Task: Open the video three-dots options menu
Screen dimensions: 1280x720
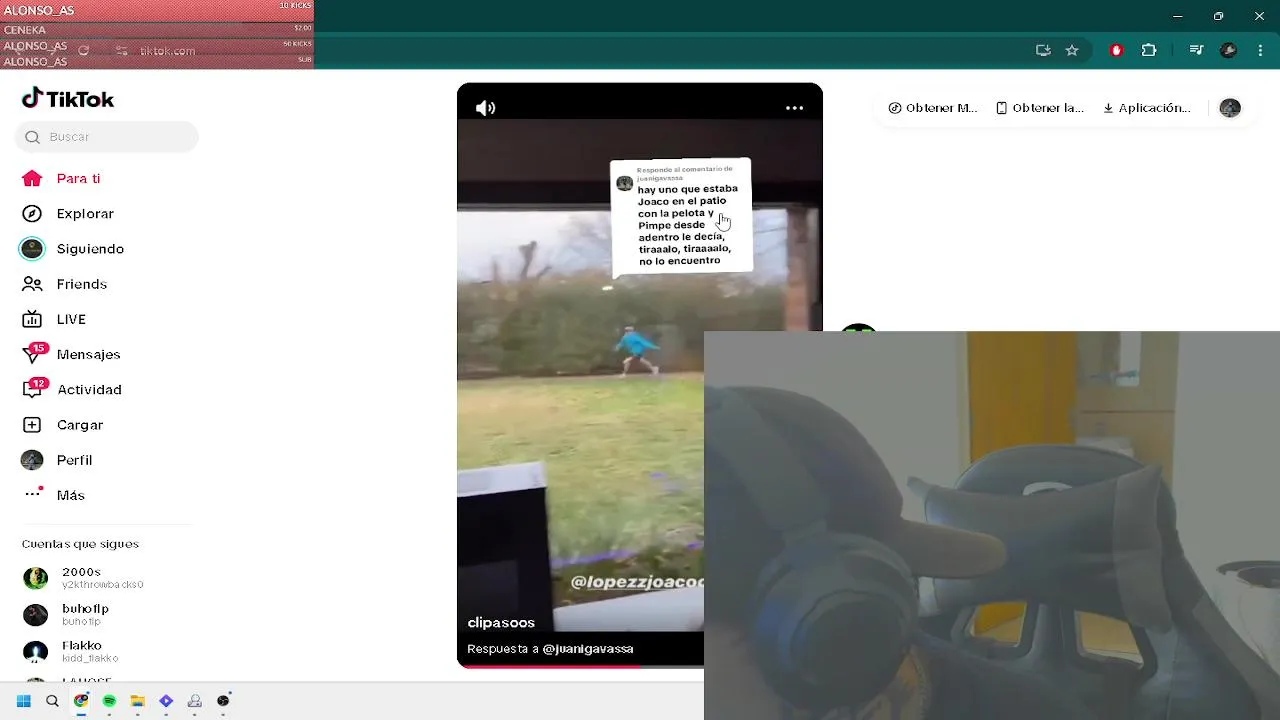Action: [x=795, y=108]
